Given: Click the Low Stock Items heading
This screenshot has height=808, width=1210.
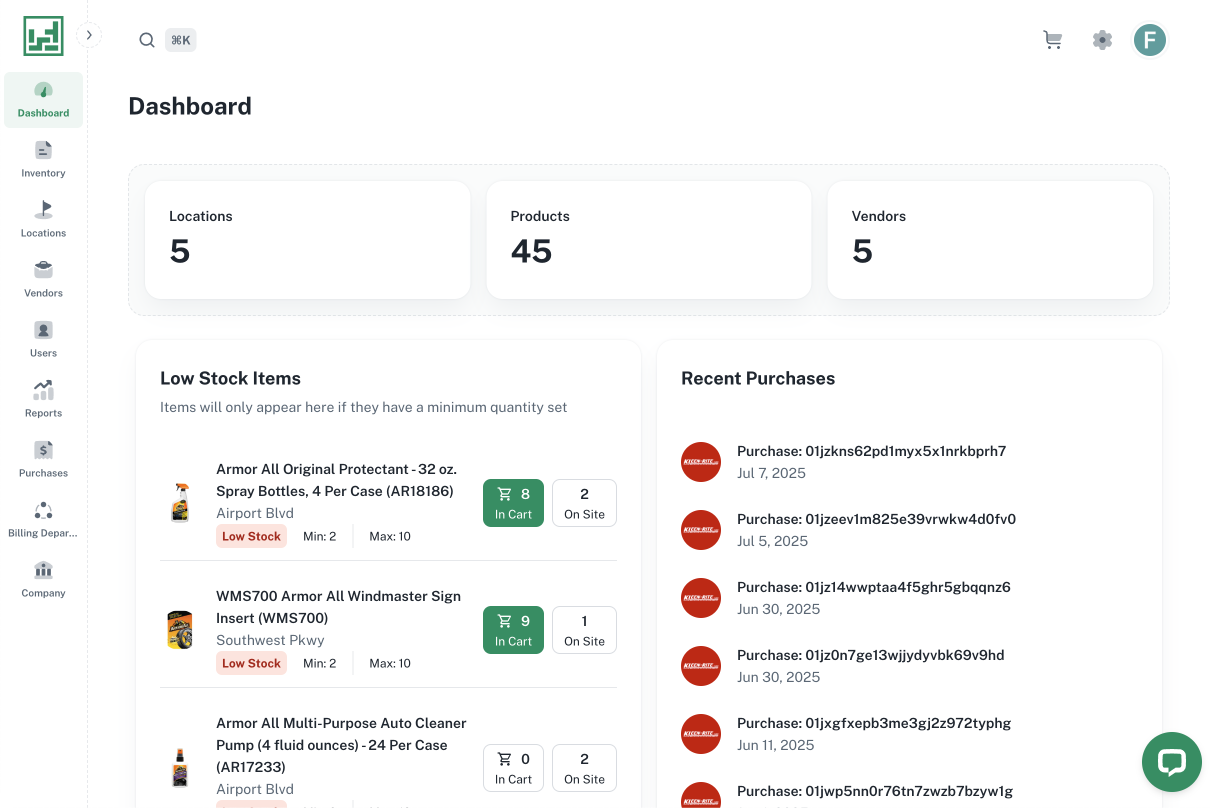Looking at the screenshot, I should (230, 378).
